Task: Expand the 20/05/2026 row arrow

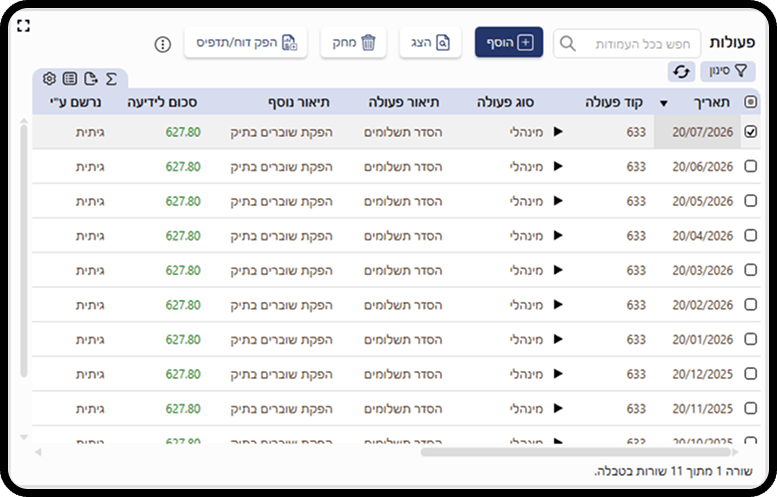Action: click(558, 201)
